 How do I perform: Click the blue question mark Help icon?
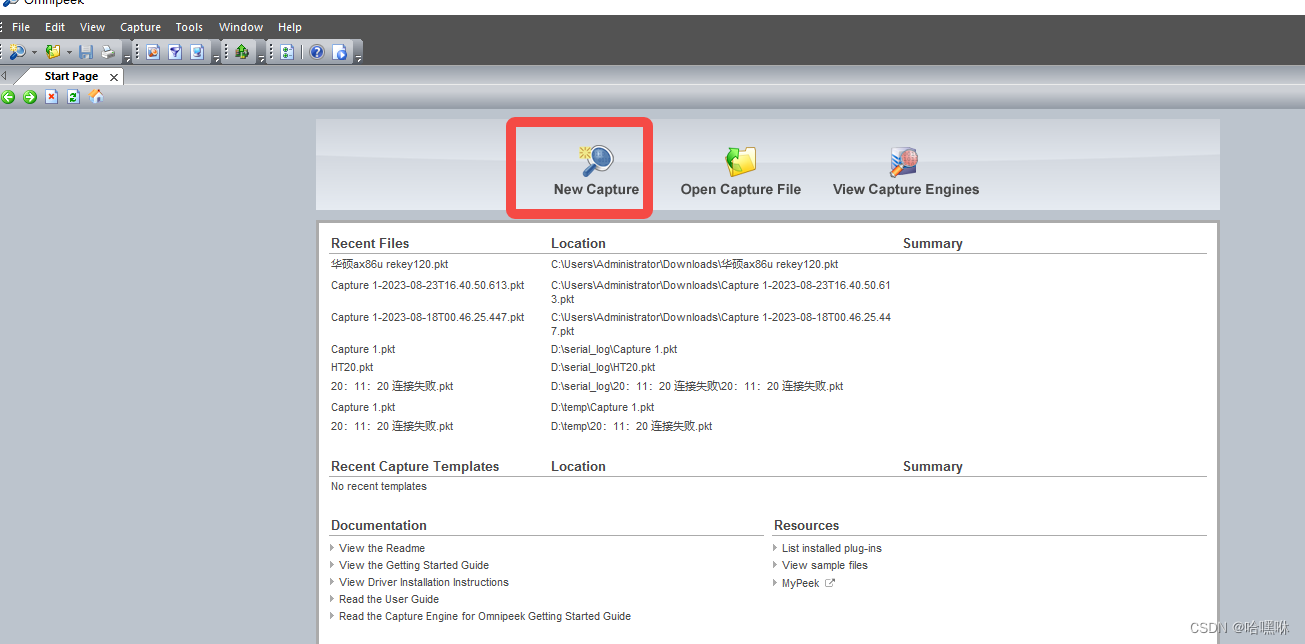317,52
